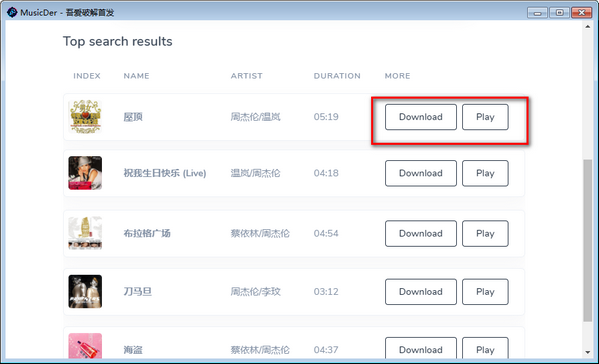599x364 pixels.
Task: Click the scrollbar down arrow
Action: (588, 353)
